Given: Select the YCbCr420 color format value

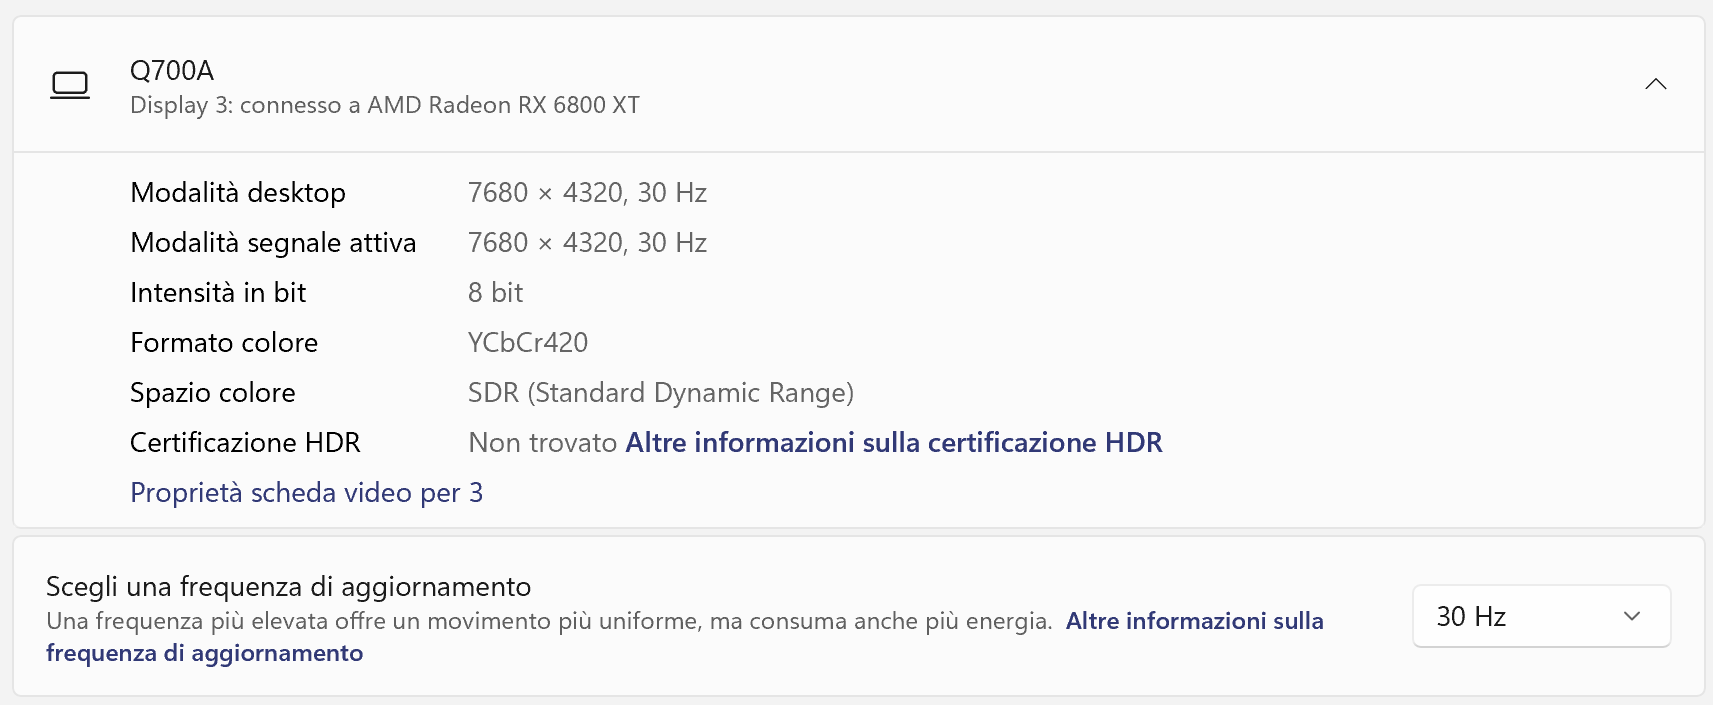Looking at the screenshot, I should pyautogui.click(x=528, y=342).
